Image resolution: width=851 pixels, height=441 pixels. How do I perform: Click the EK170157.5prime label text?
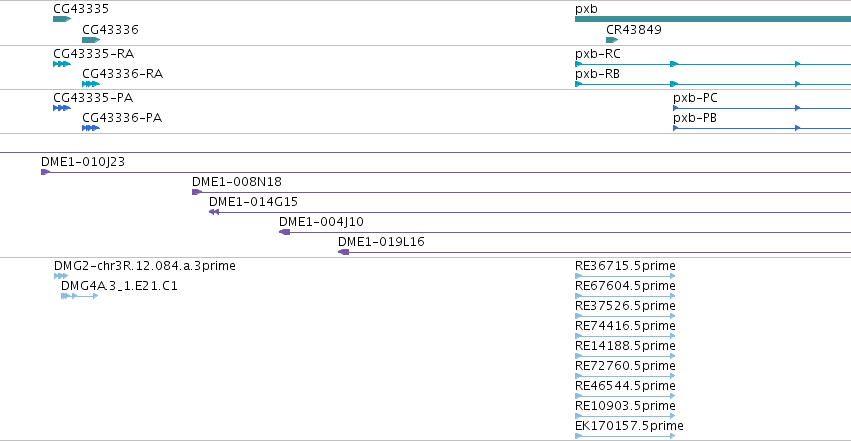[x=629, y=426]
